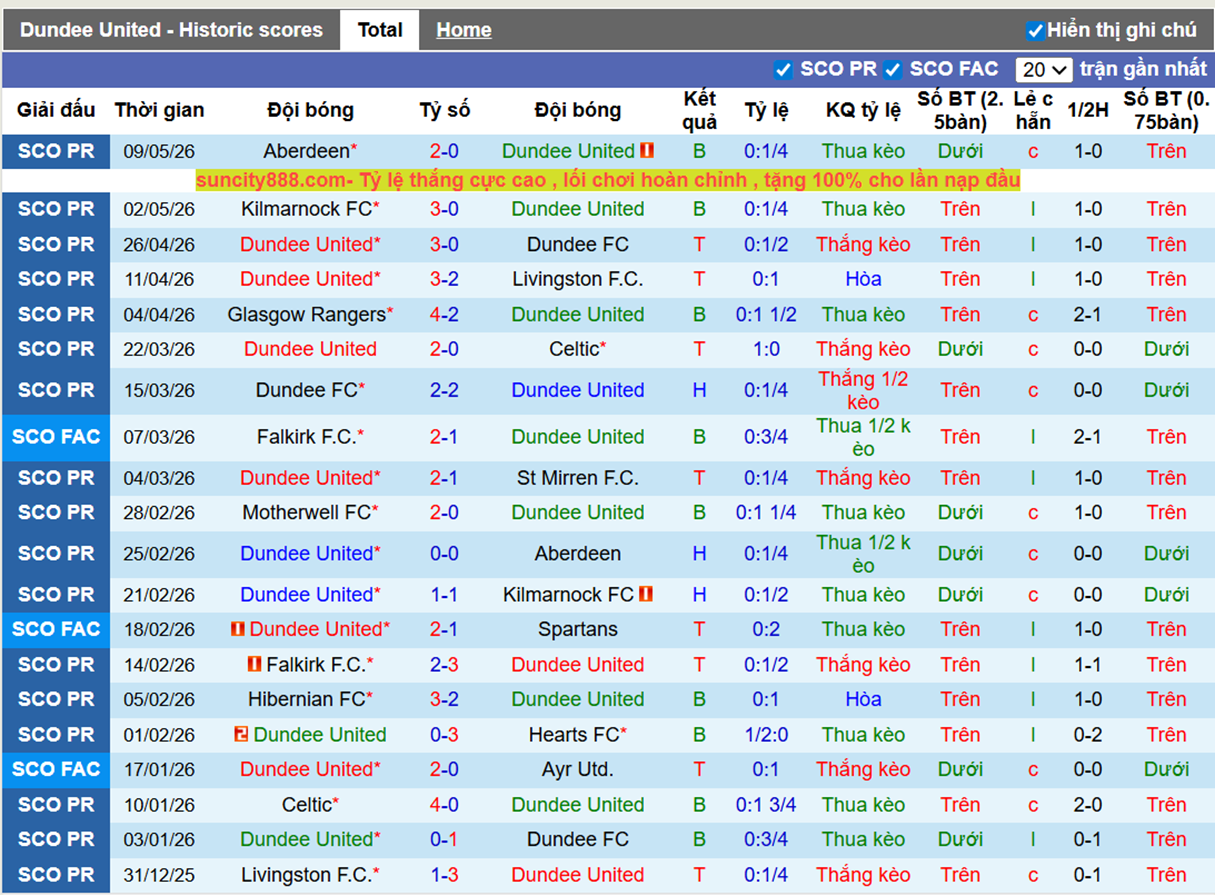Viewport: 1215px width, 895px height.
Task: Click SCO FAC league label for 18/02/26
Action: [56, 629]
